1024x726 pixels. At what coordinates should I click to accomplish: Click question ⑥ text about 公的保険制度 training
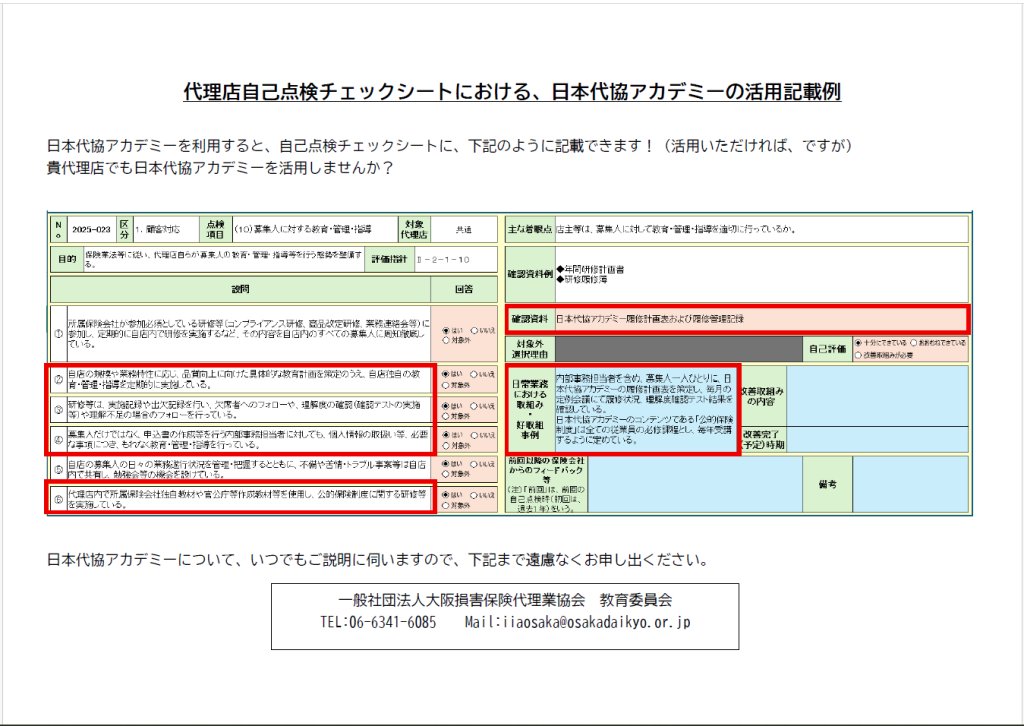[249, 499]
